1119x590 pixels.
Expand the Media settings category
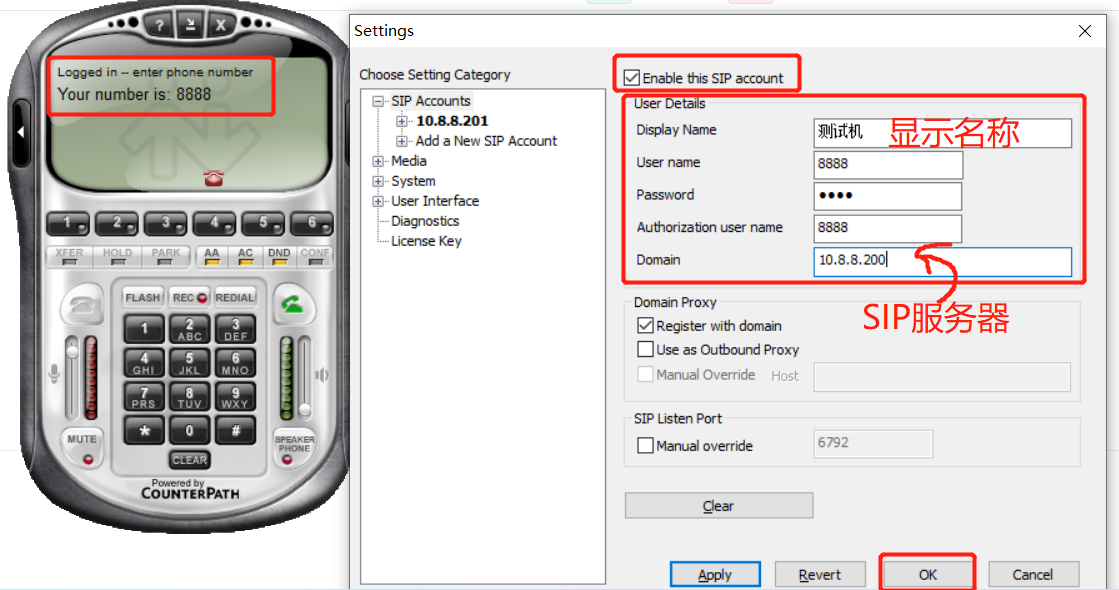tap(378, 161)
